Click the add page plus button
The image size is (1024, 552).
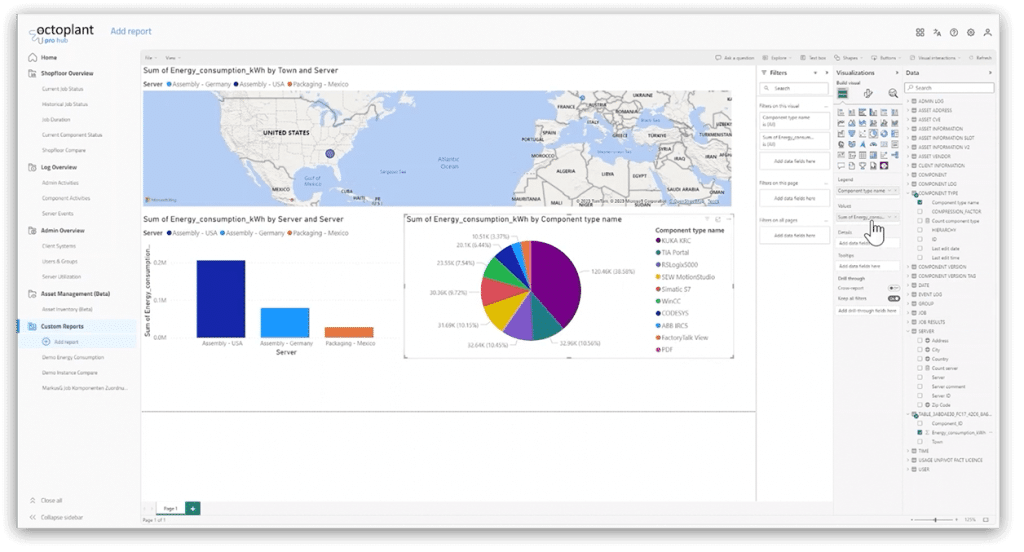(x=192, y=508)
